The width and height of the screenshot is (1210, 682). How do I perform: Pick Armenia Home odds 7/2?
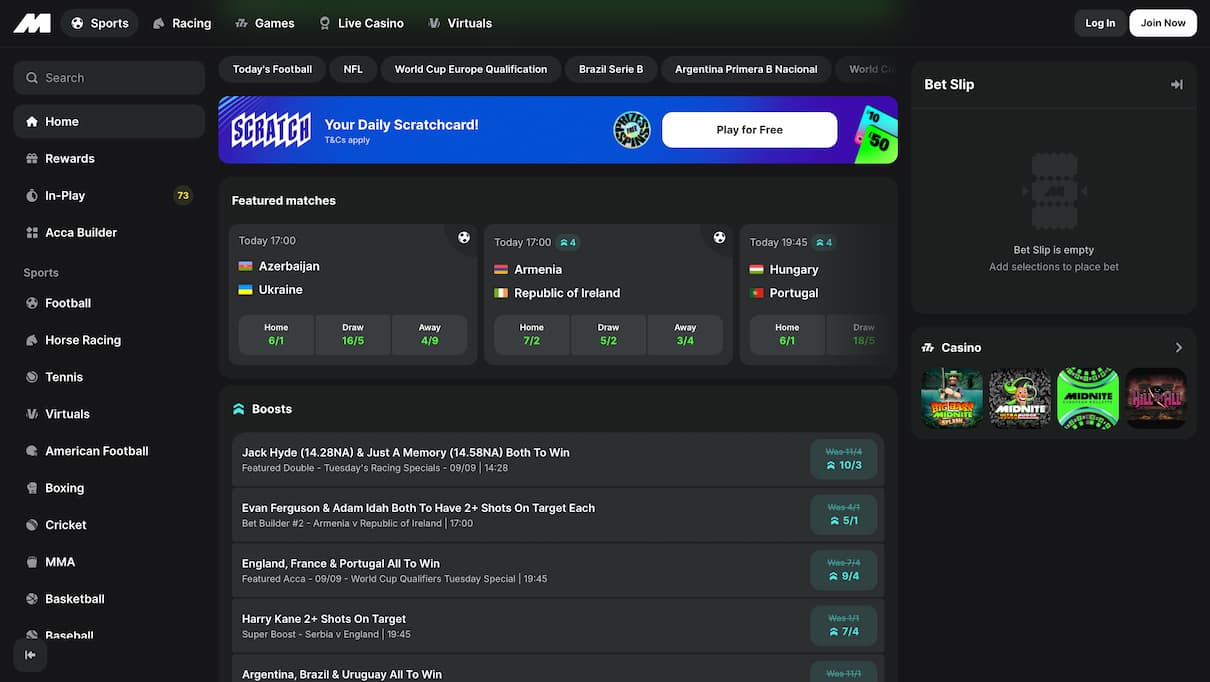point(532,335)
